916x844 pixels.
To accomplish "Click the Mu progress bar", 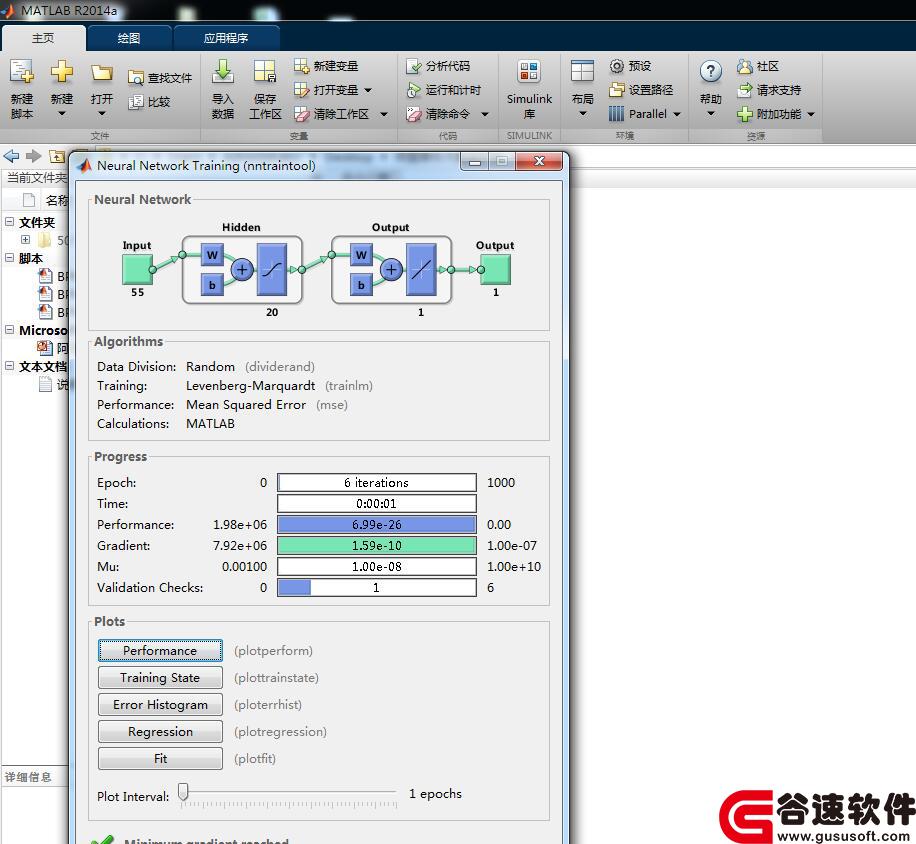I will point(377,567).
